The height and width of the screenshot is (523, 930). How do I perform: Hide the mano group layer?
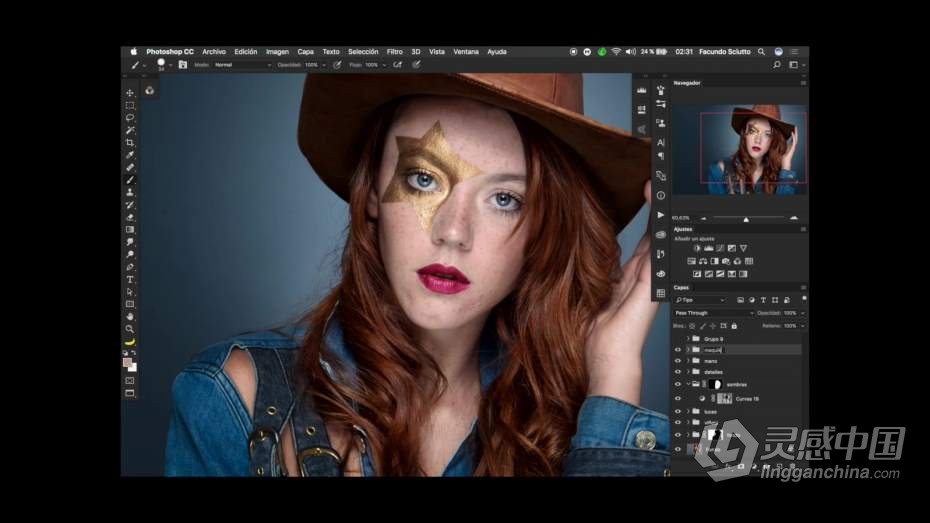coord(678,361)
